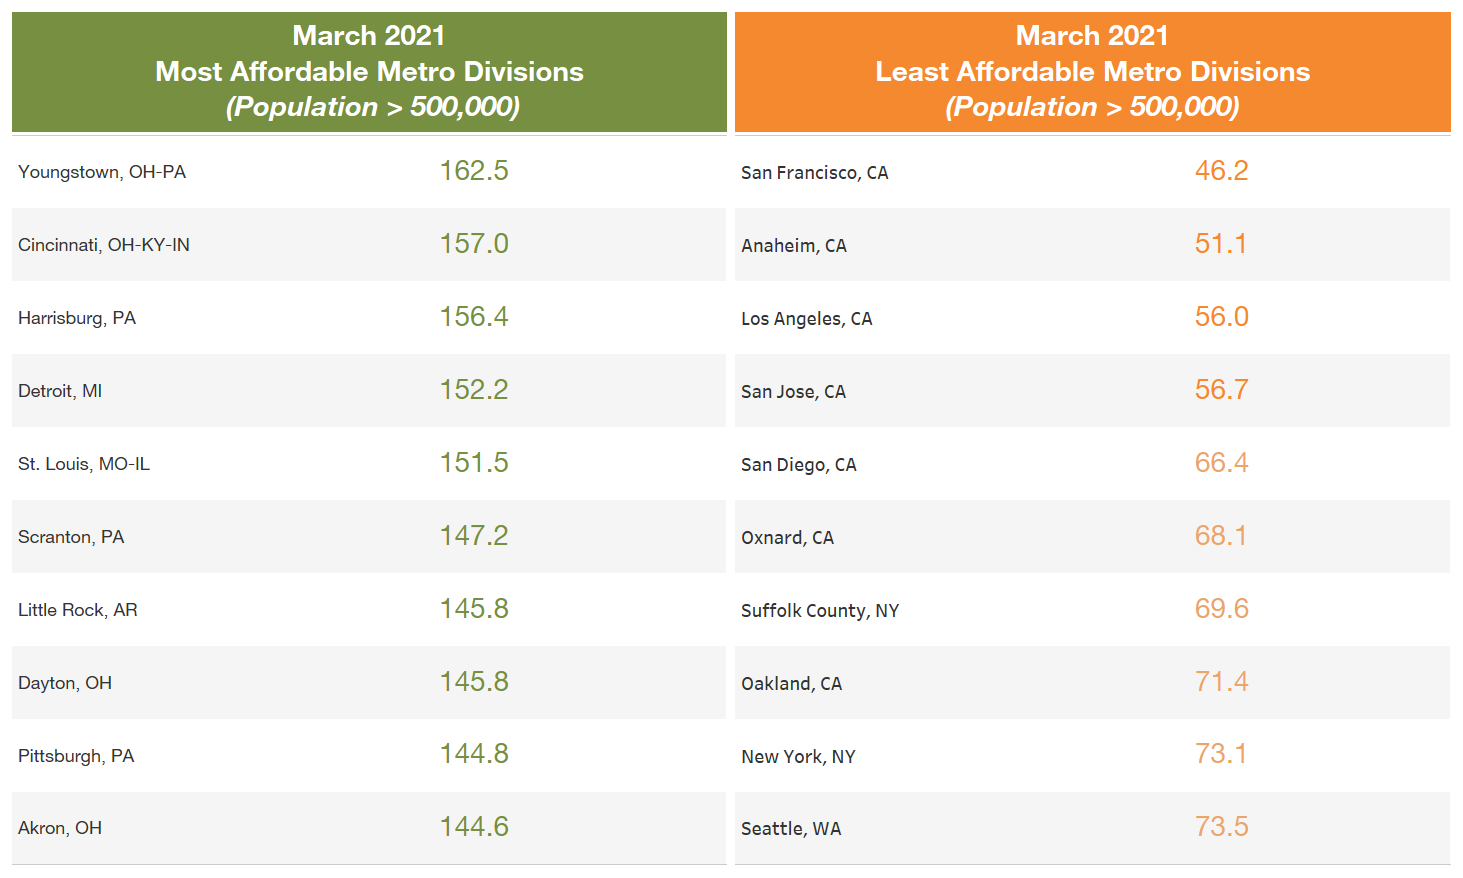
Task: Select the Los Angeles, CA entry
Action: 806,319
